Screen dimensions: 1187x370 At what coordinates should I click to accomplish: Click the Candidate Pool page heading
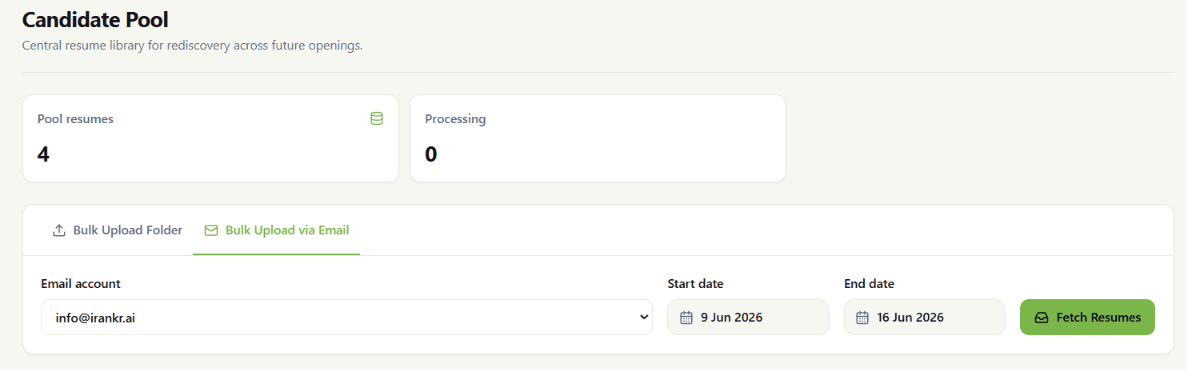pyautogui.click(x=95, y=20)
